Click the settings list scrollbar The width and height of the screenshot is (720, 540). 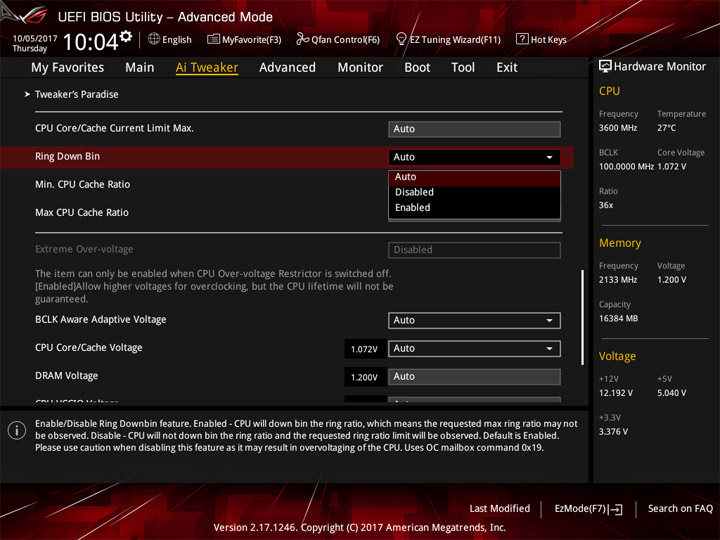click(x=582, y=317)
